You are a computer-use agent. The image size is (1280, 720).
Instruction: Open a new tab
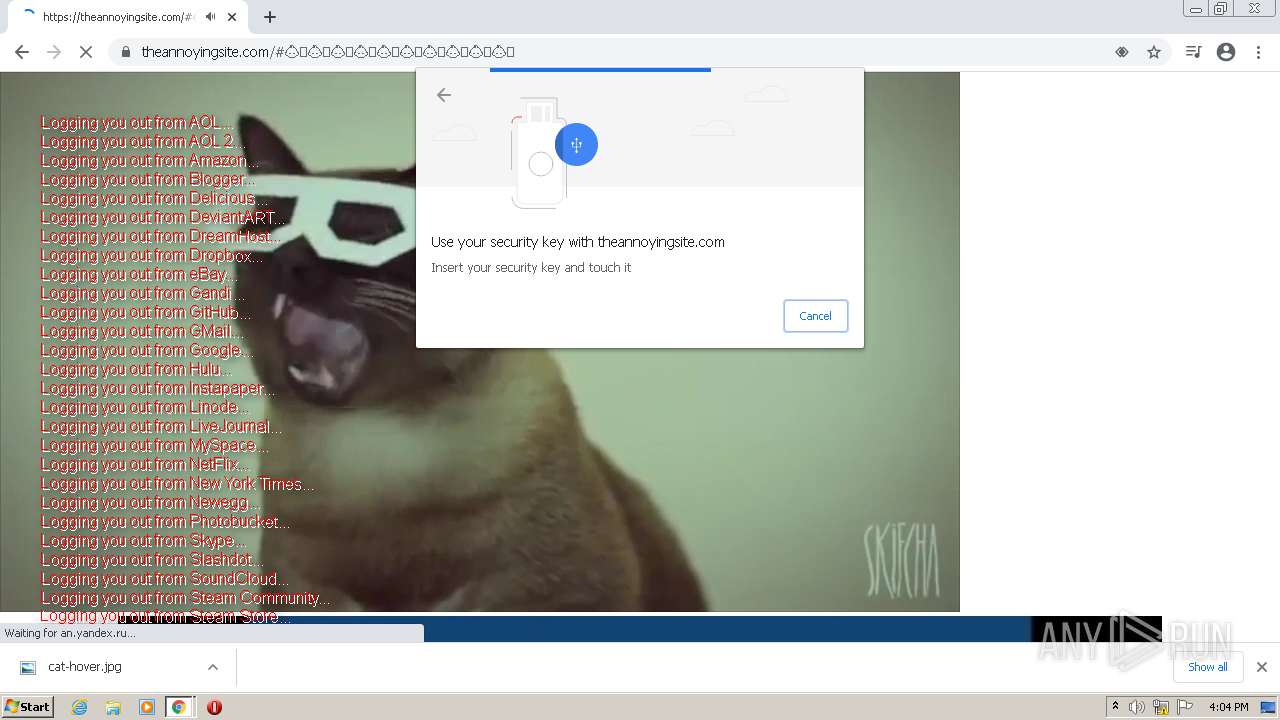point(270,17)
